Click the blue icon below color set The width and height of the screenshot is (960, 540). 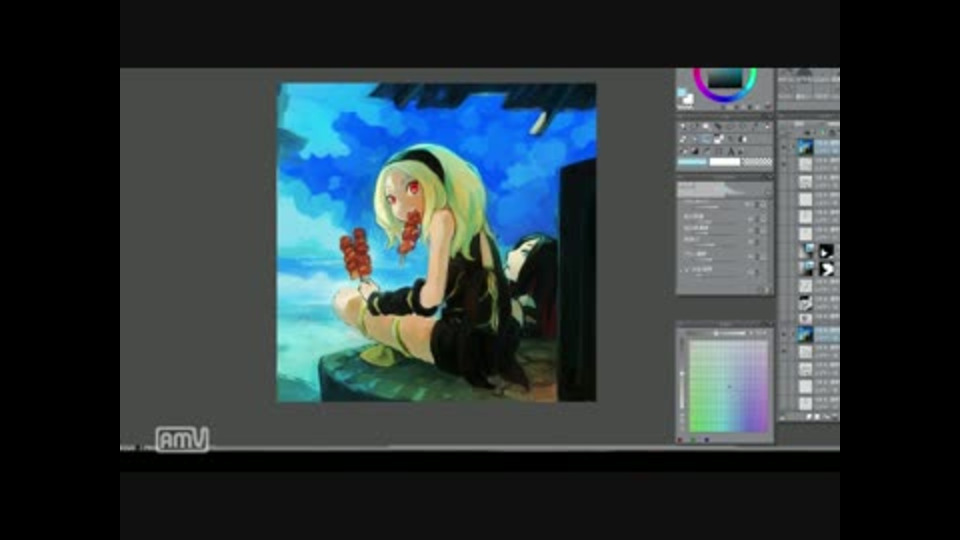click(706, 440)
